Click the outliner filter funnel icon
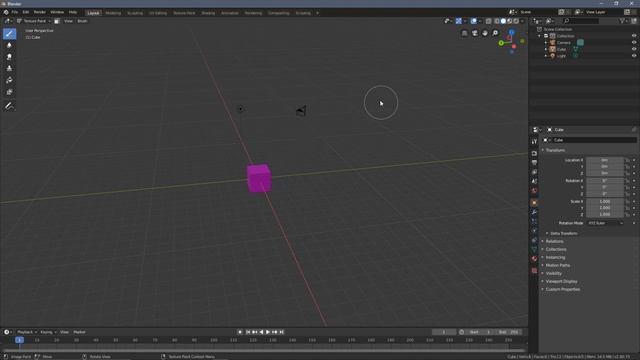The image size is (640, 360). coord(622,21)
